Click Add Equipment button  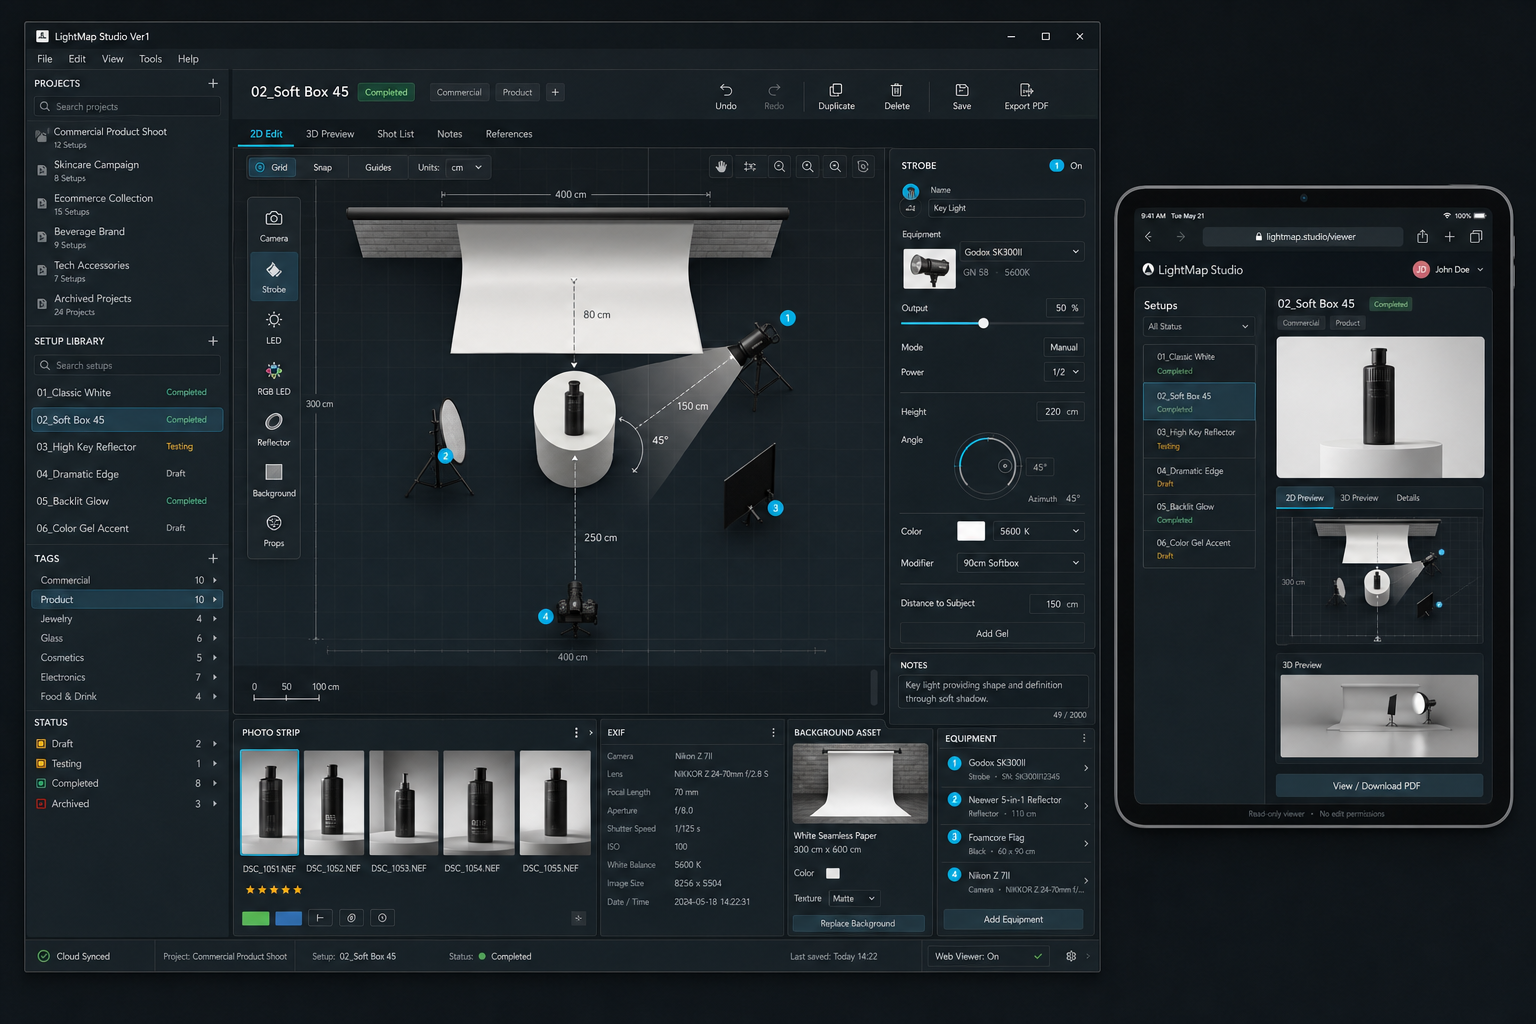click(1013, 919)
